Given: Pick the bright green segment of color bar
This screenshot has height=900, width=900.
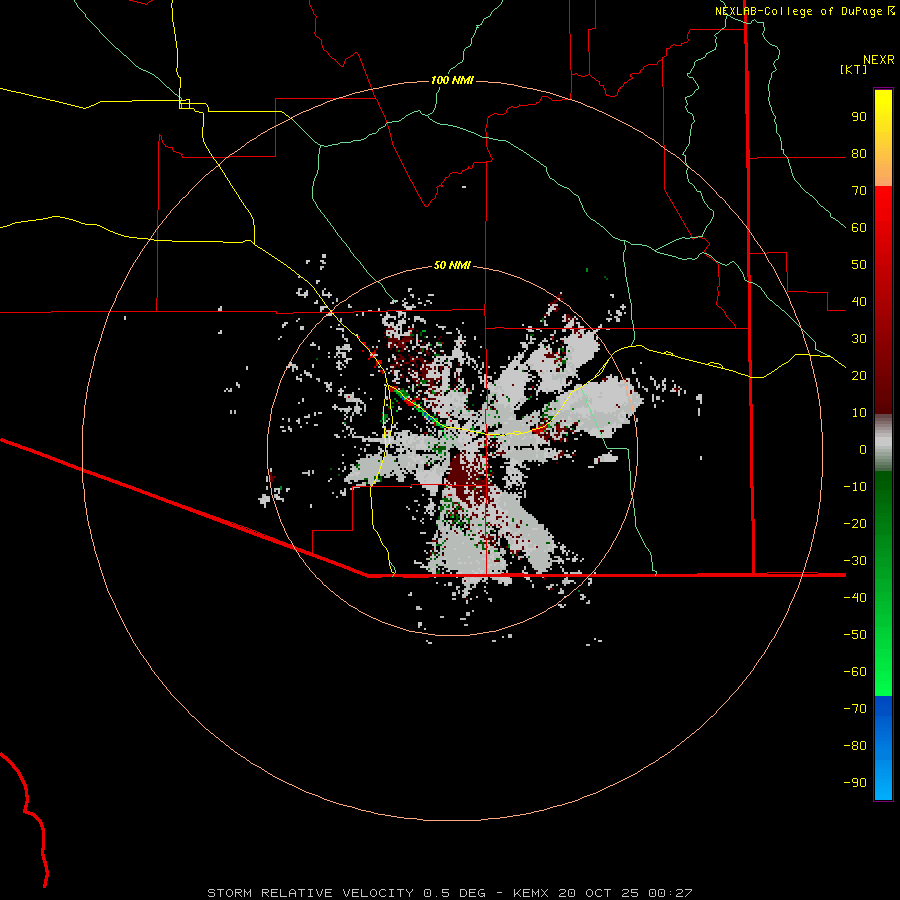Looking at the screenshot, I should [x=883, y=583].
